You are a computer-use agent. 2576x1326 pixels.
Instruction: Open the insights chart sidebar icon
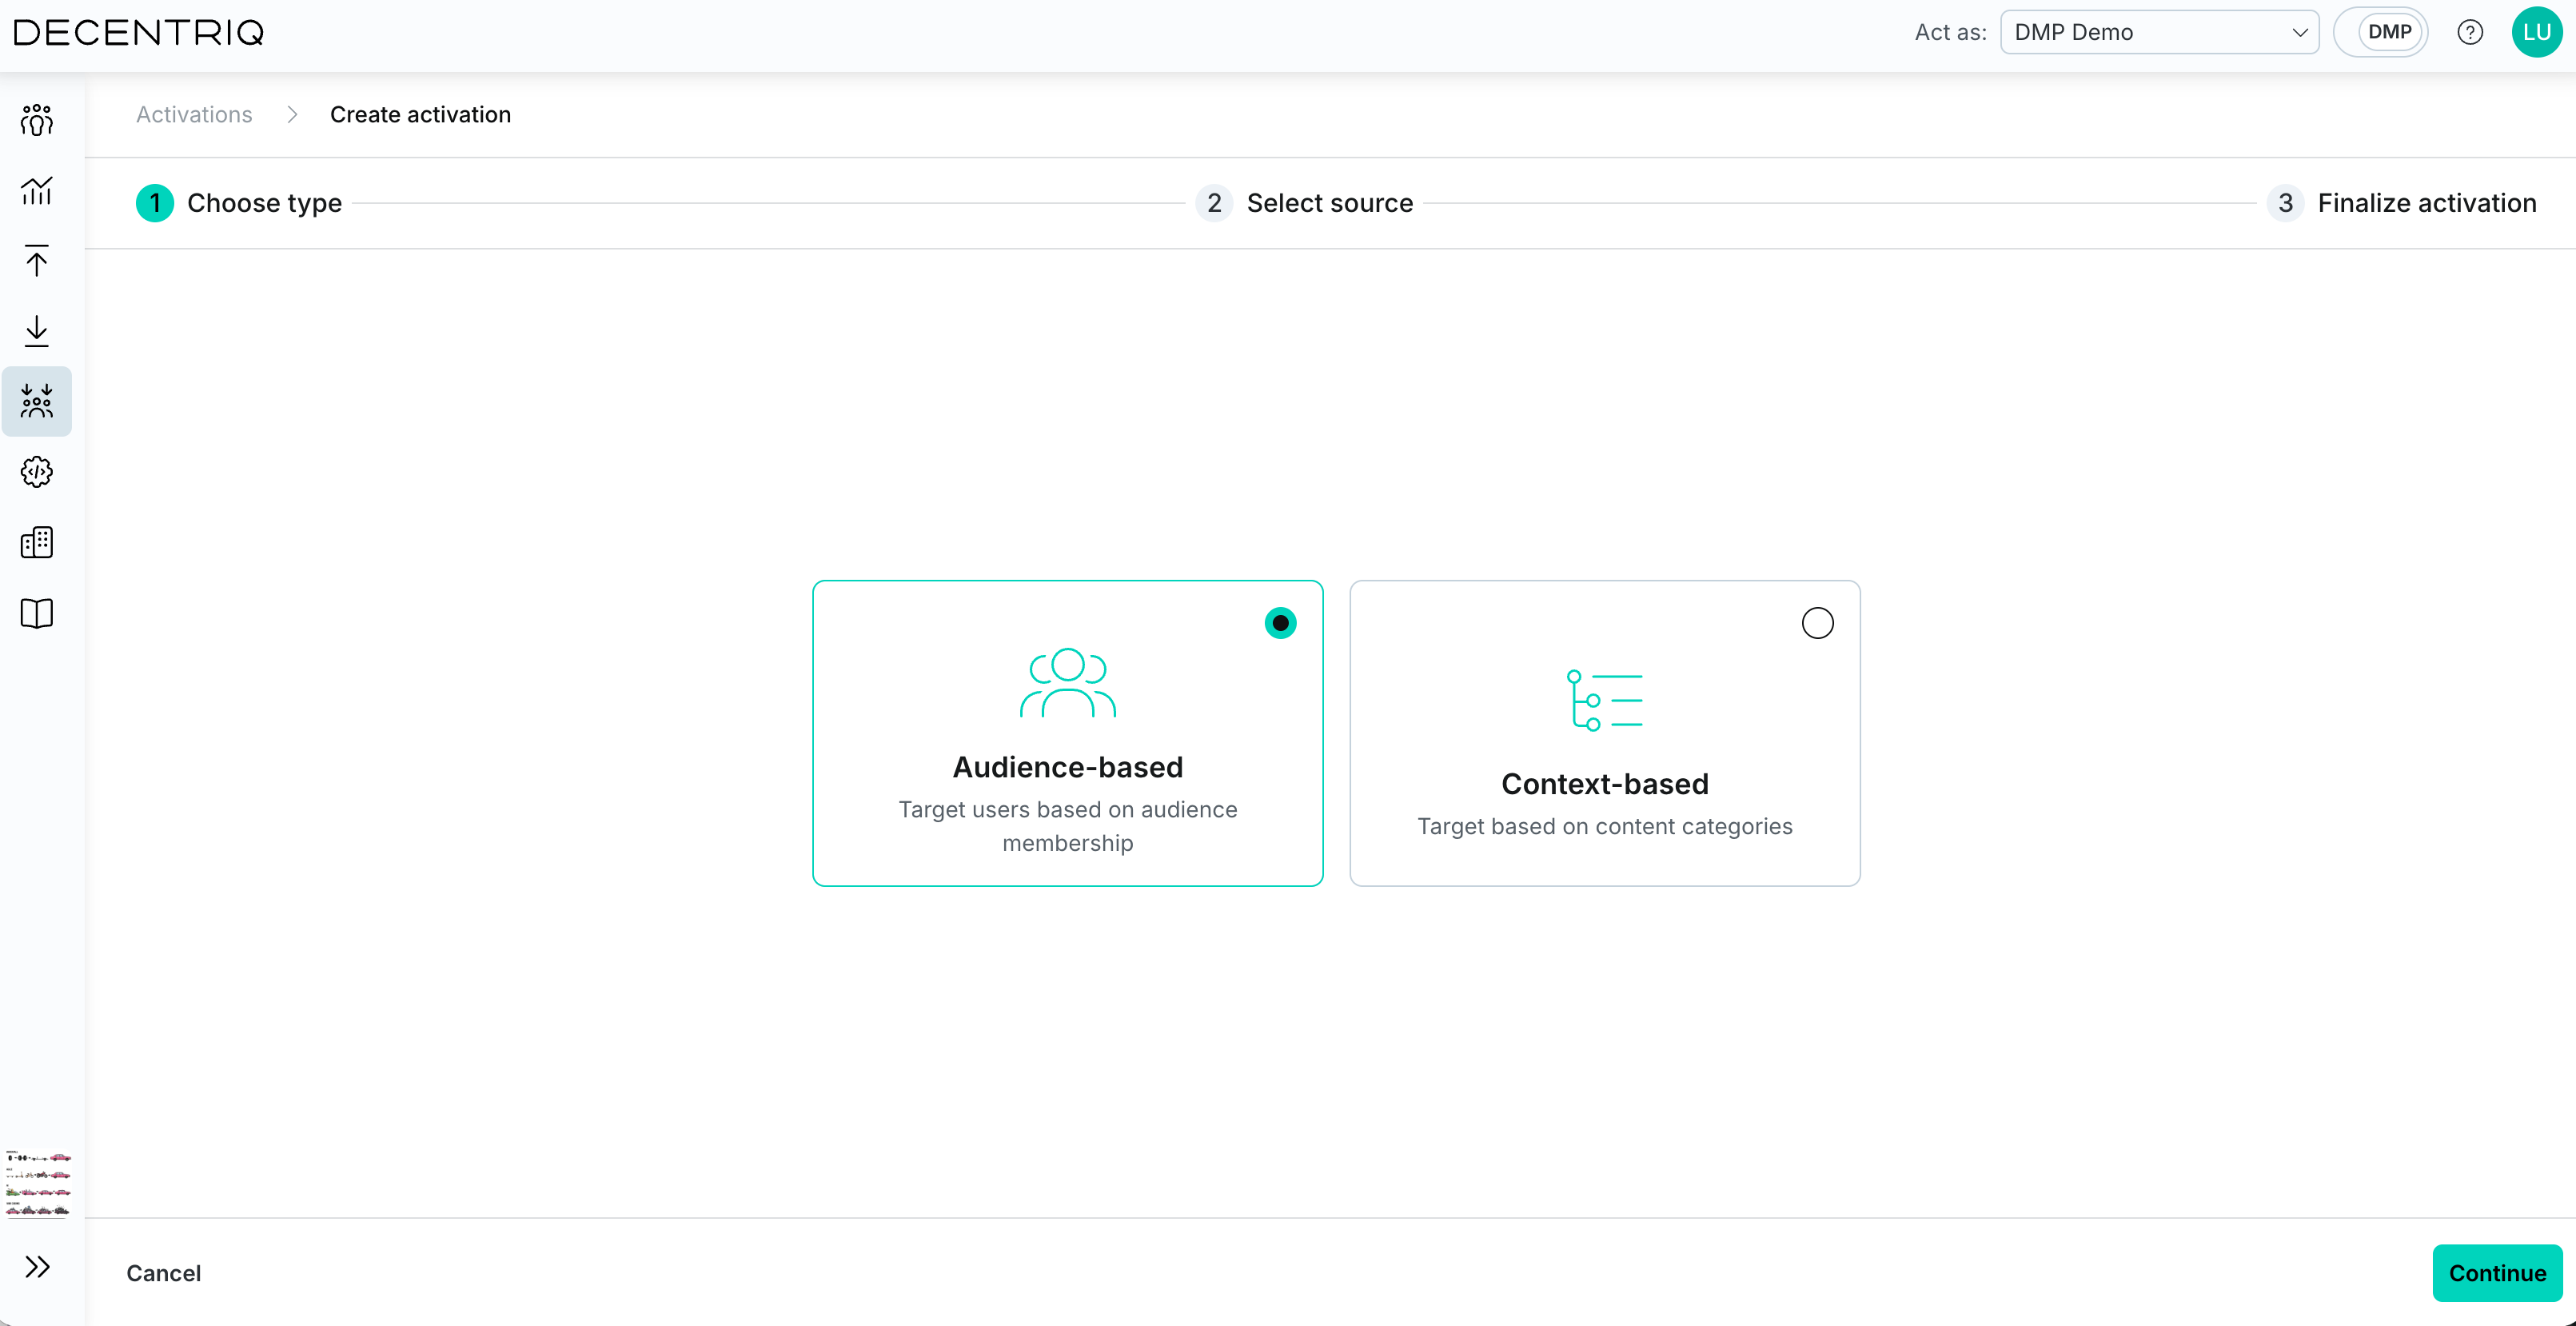click(37, 190)
